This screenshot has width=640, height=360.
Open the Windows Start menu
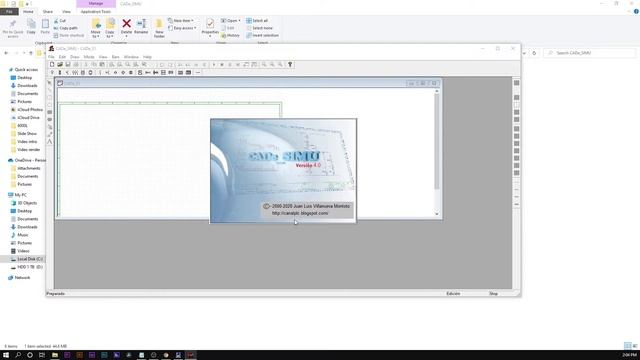[x=6, y=355]
